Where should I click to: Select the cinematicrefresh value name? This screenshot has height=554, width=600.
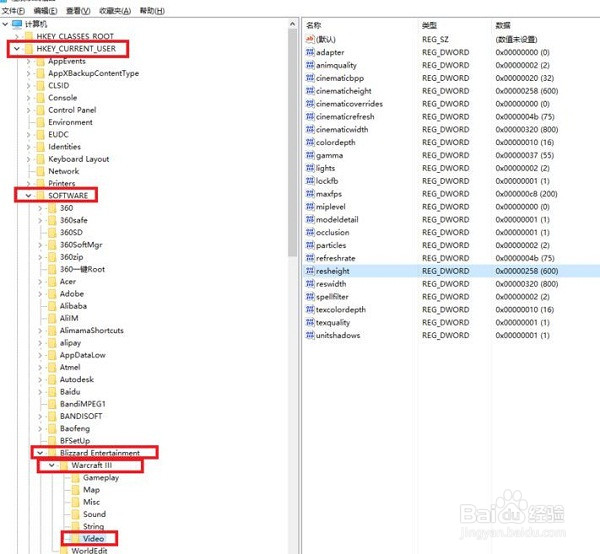coord(345,116)
